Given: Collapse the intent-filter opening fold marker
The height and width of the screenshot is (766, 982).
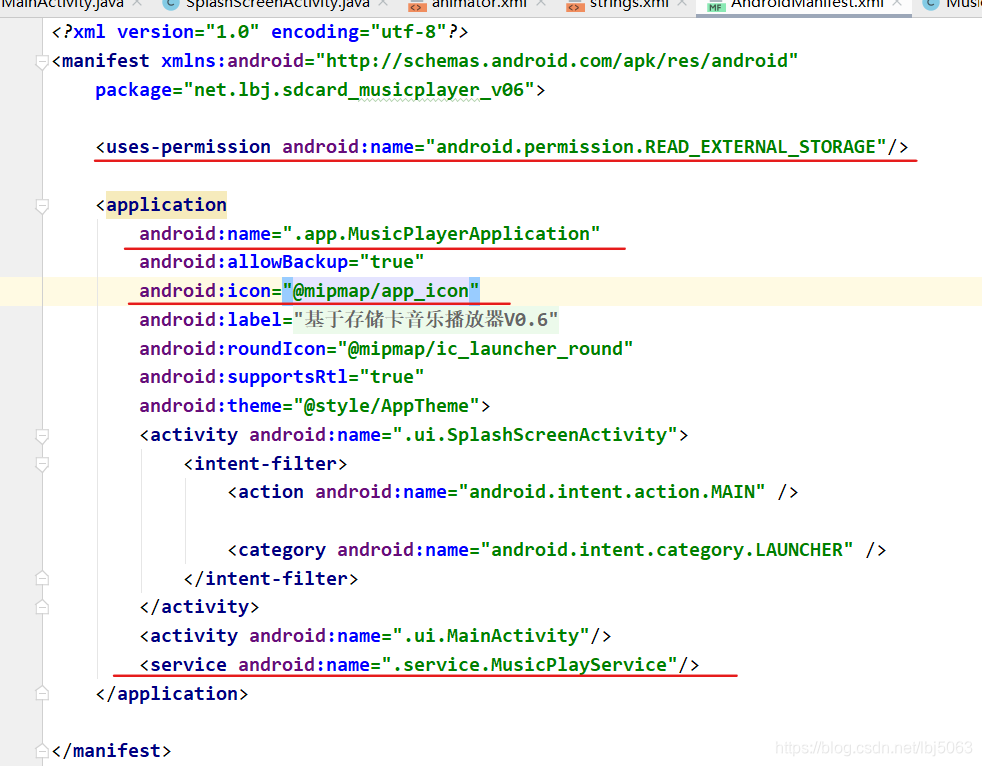Looking at the screenshot, I should [42, 464].
